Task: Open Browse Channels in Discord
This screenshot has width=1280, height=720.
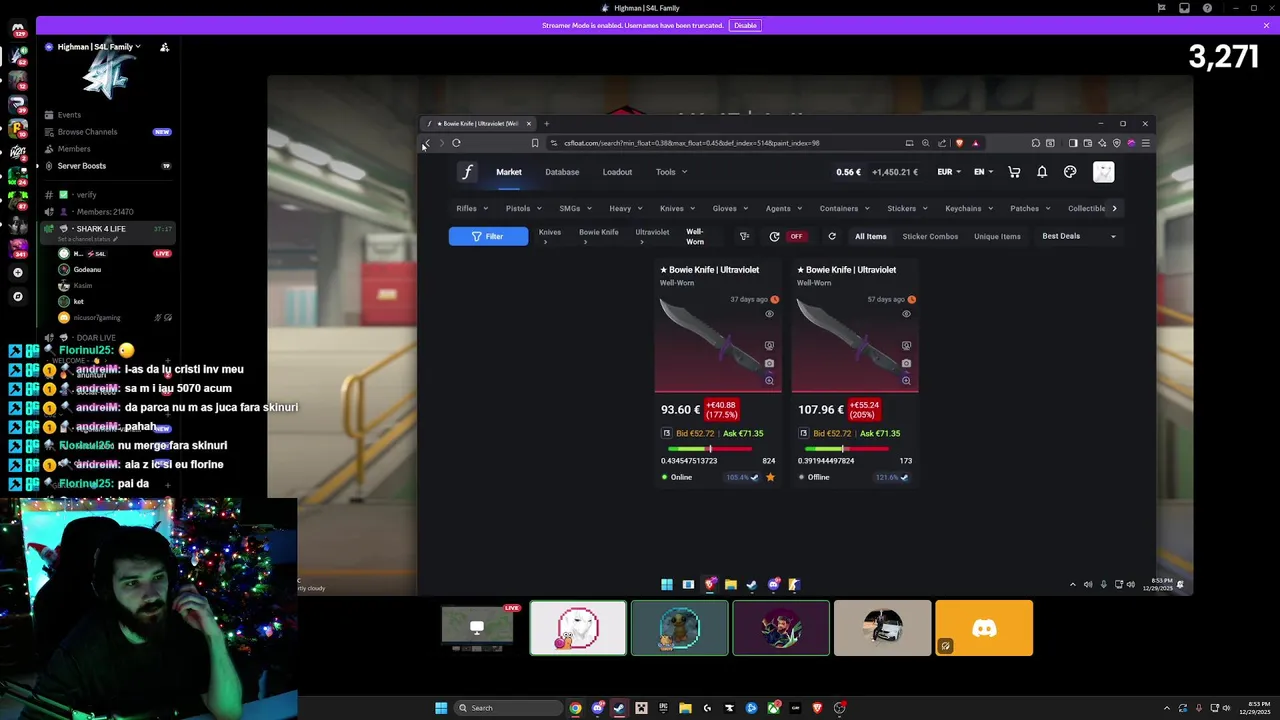Action: (x=87, y=132)
